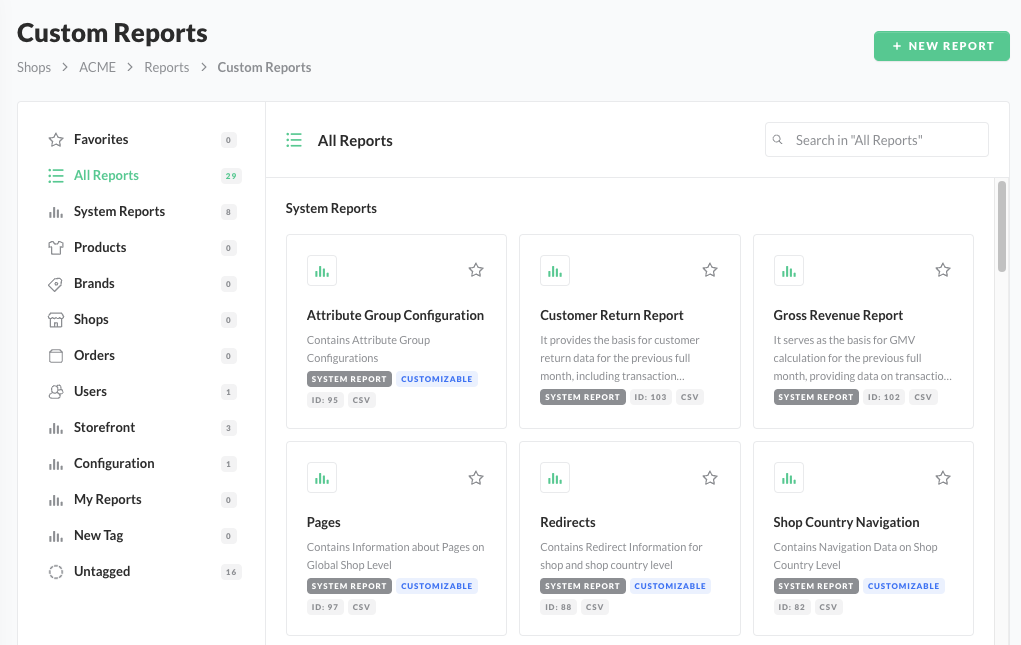Screen dimensions: 1021x645
Task: Click the New Report button
Action: [942, 46]
